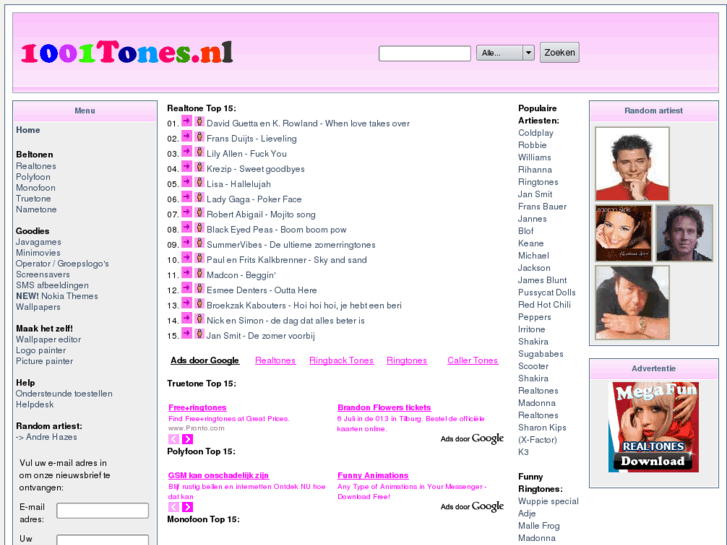Image resolution: width=727 pixels, height=545 pixels.
Task: Click the orange figure icon for Madcon - Beggin'
Action: [199, 273]
